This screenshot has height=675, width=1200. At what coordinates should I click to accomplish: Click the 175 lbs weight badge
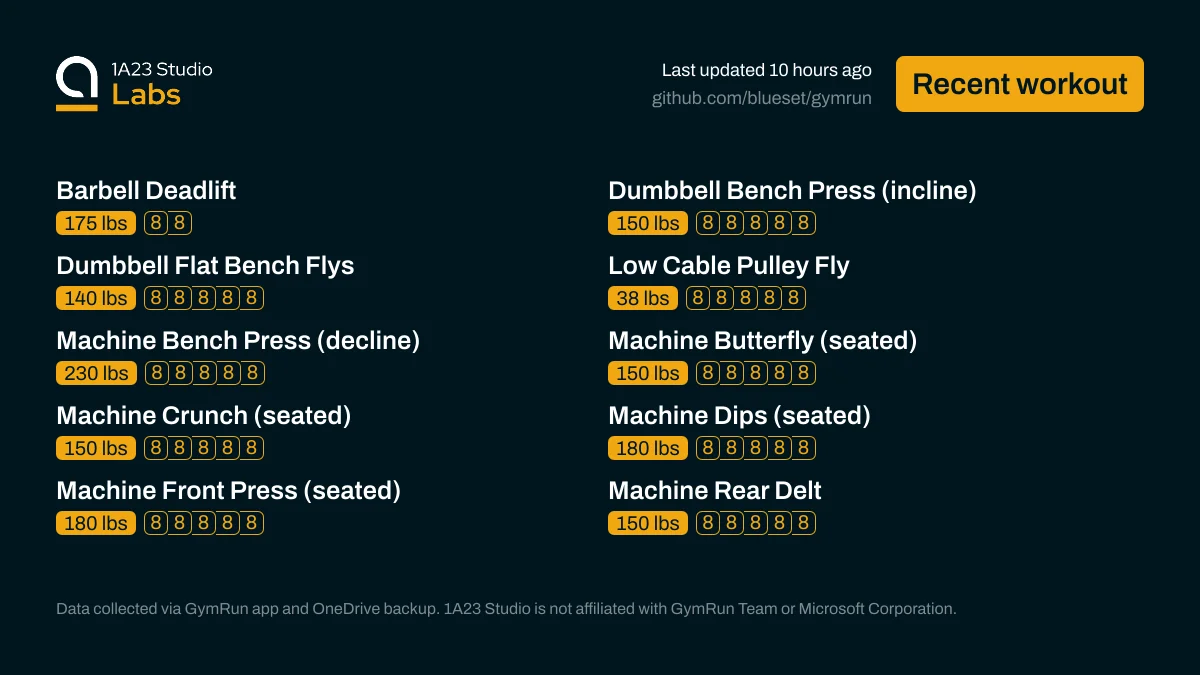click(96, 223)
